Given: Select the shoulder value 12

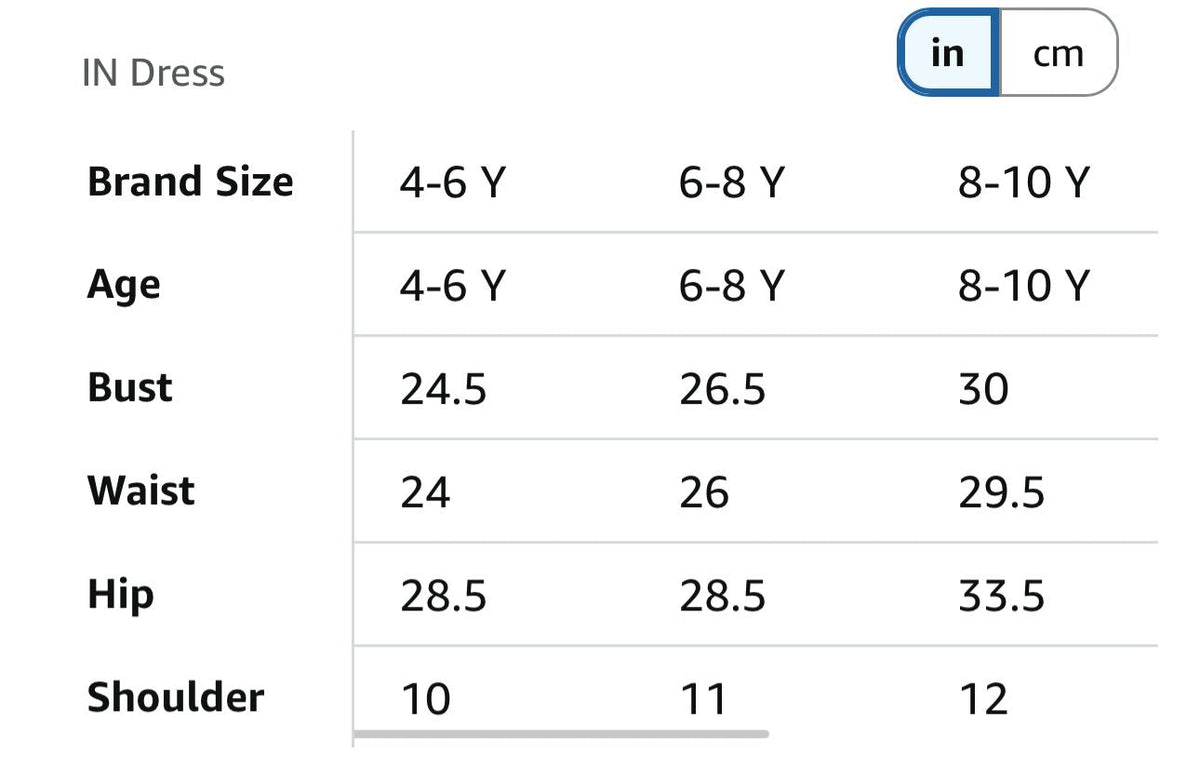Looking at the screenshot, I should 983,699.
